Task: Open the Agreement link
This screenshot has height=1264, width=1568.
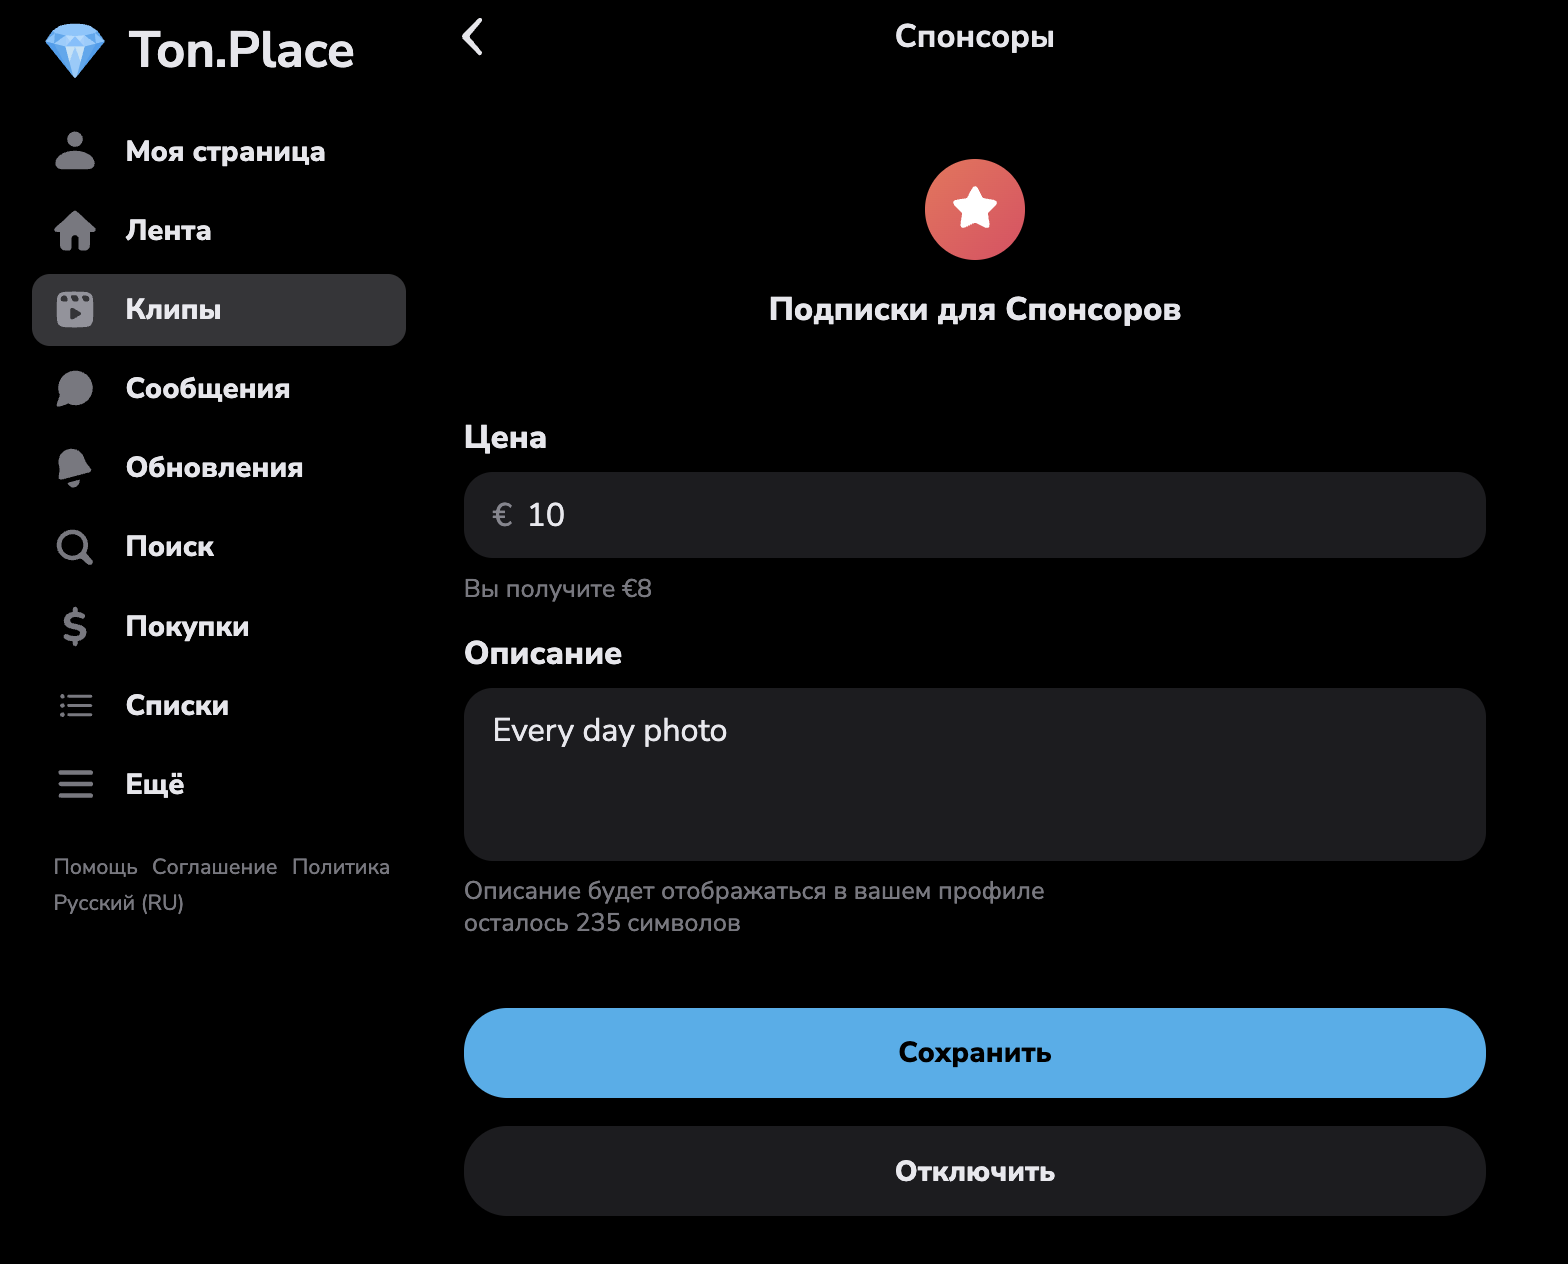Action: pyautogui.click(x=214, y=867)
